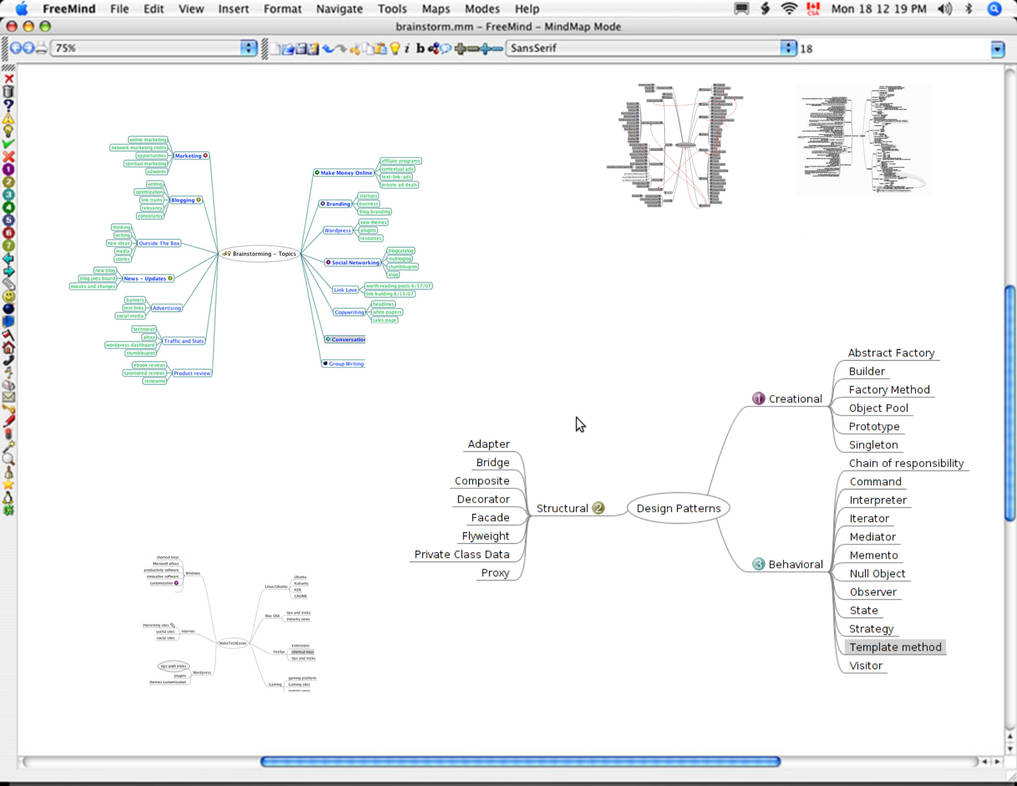Viewport: 1017px width, 786px height.
Task: Click the italic i toolbar button
Action: [407, 48]
